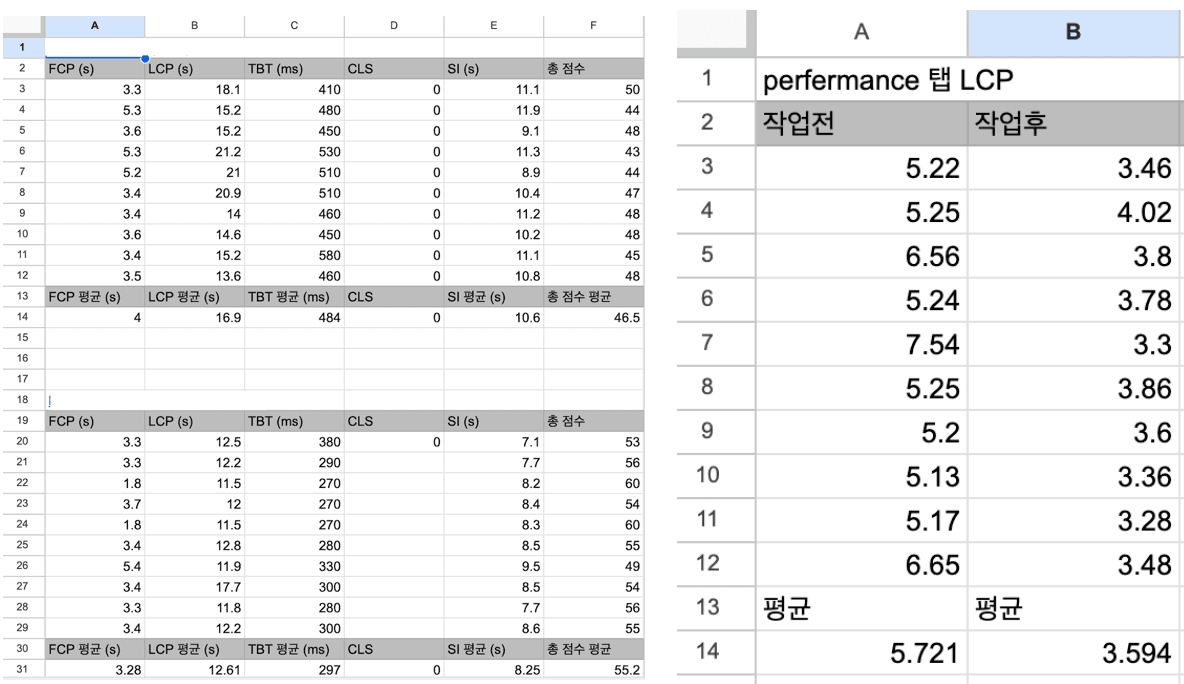Click the 3.594 average value cell
Image resolution: width=1184 pixels, height=684 pixels.
point(1074,653)
